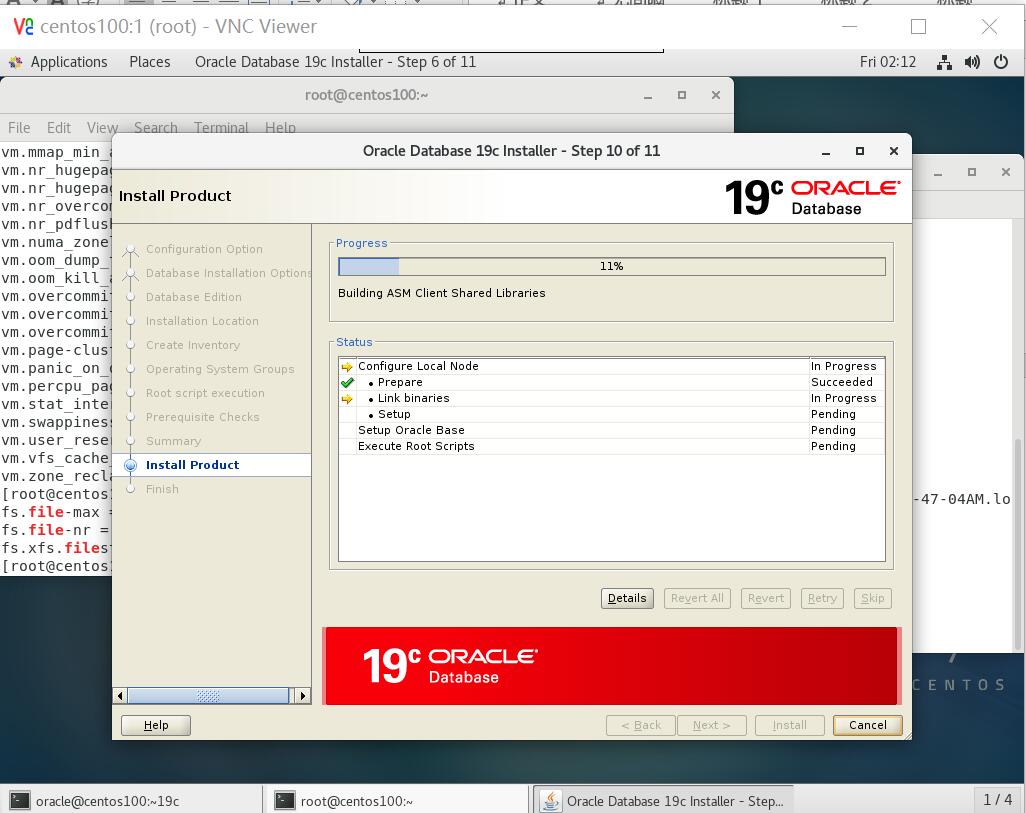This screenshot has width=1026, height=813.
Task: Click the Retry button
Action: (822, 598)
